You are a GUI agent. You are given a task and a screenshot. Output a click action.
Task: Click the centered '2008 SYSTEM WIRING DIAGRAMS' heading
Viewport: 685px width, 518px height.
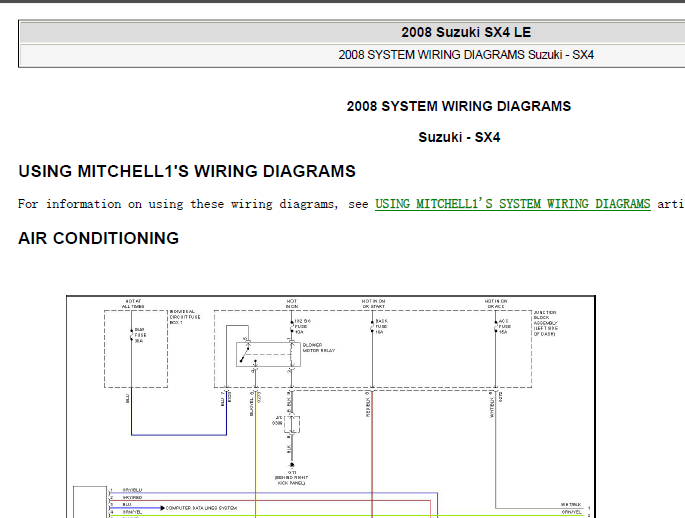(459, 106)
